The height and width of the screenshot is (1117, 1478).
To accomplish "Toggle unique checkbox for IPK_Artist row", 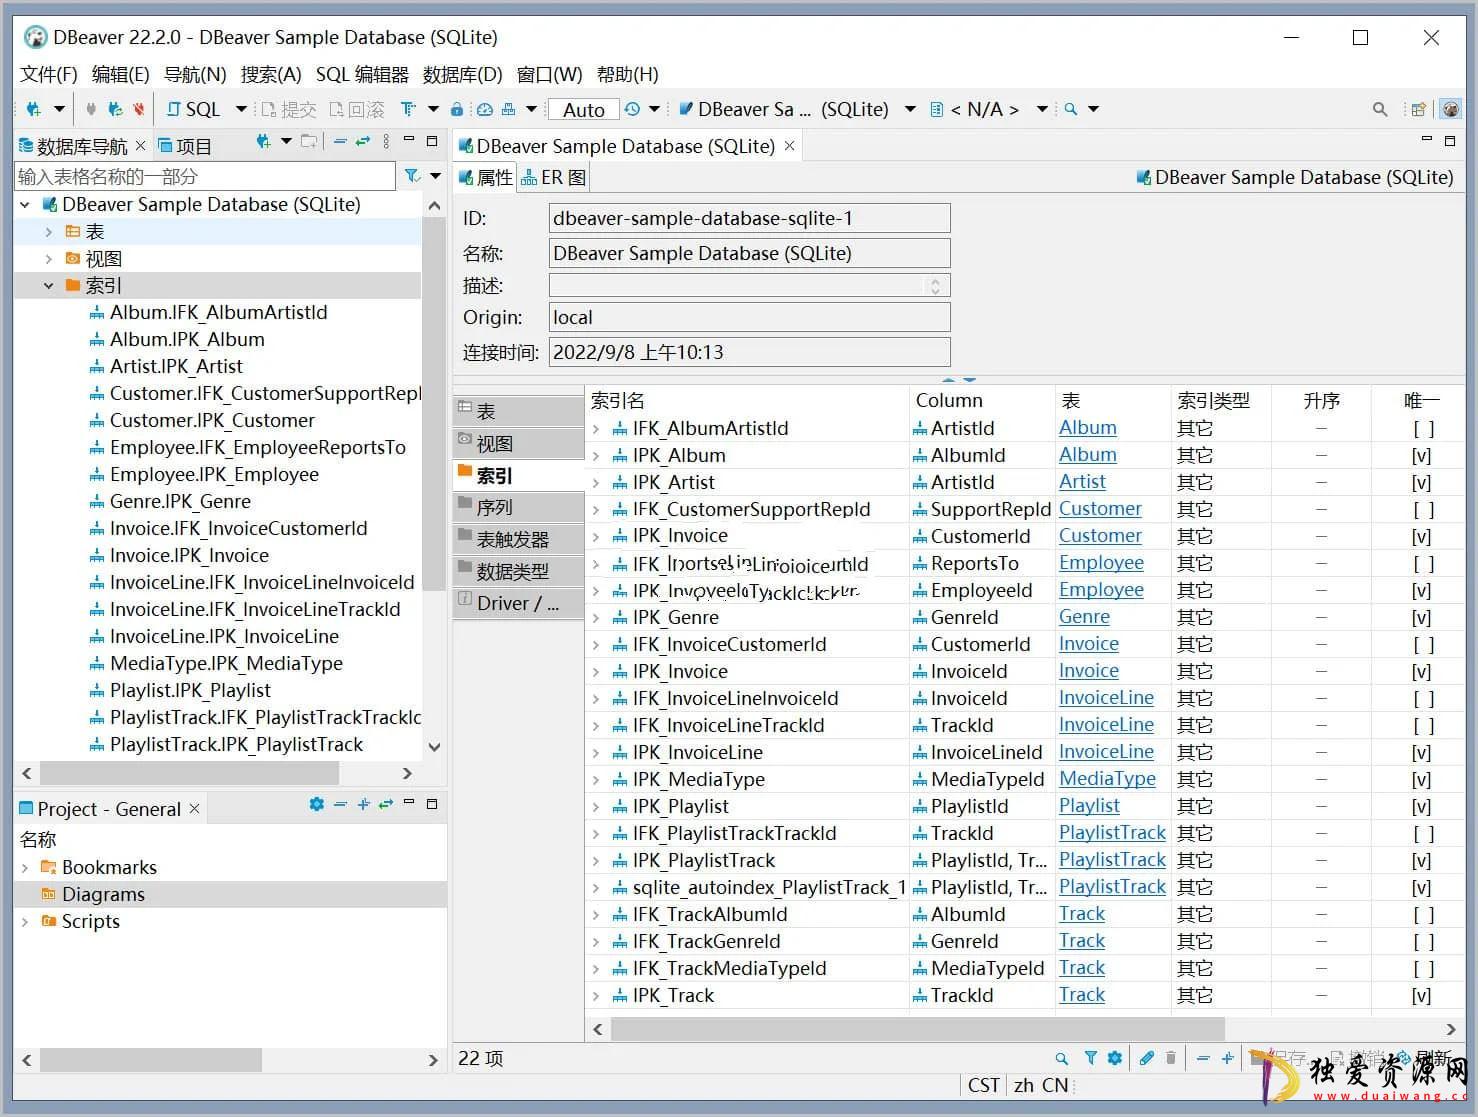I will click(x=1422, y=482).
